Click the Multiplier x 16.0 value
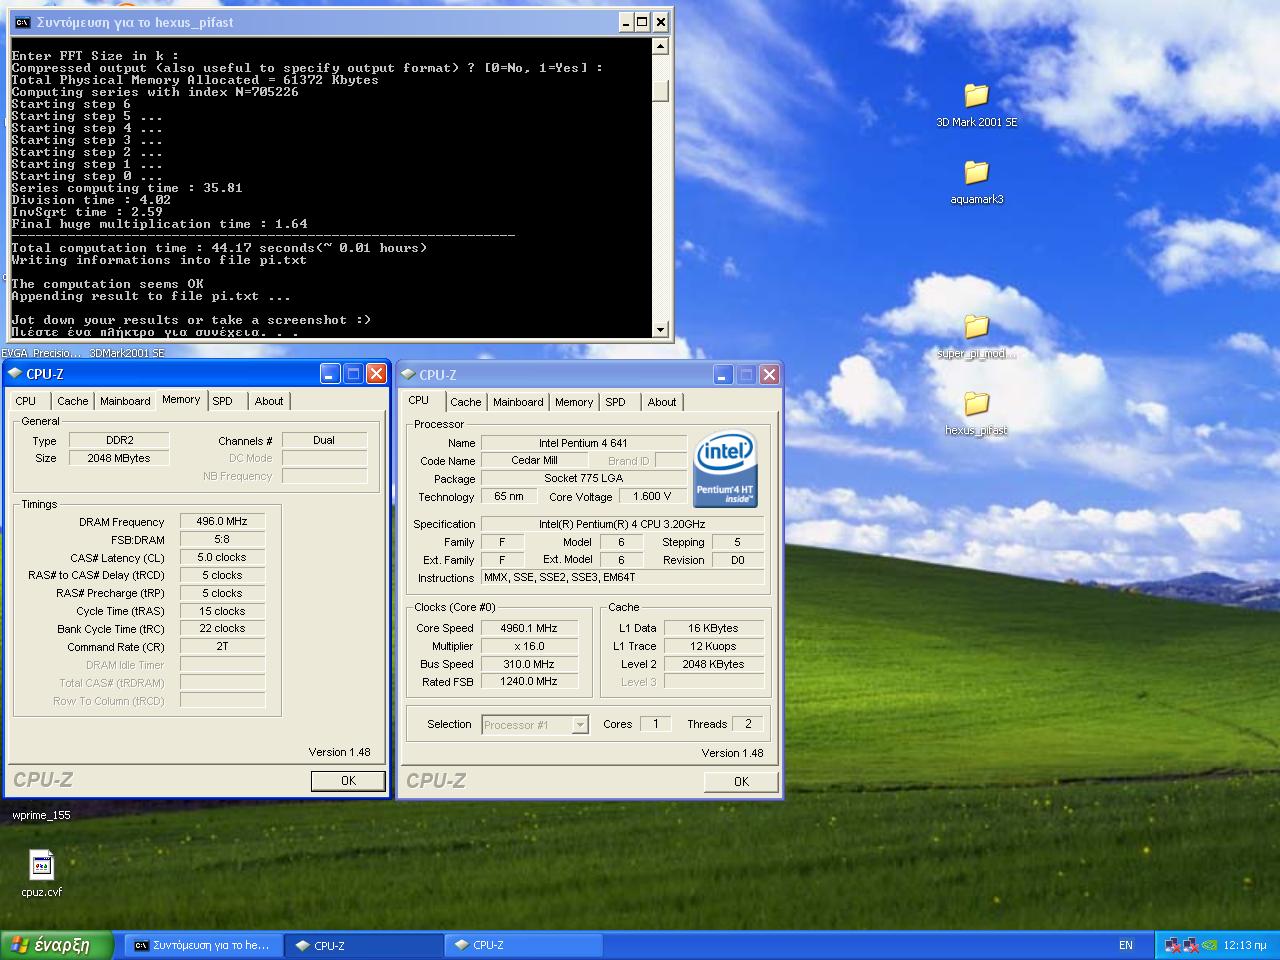Viewport: 1280px width, 960px height. pyautogui.click(x=529, y=646)
